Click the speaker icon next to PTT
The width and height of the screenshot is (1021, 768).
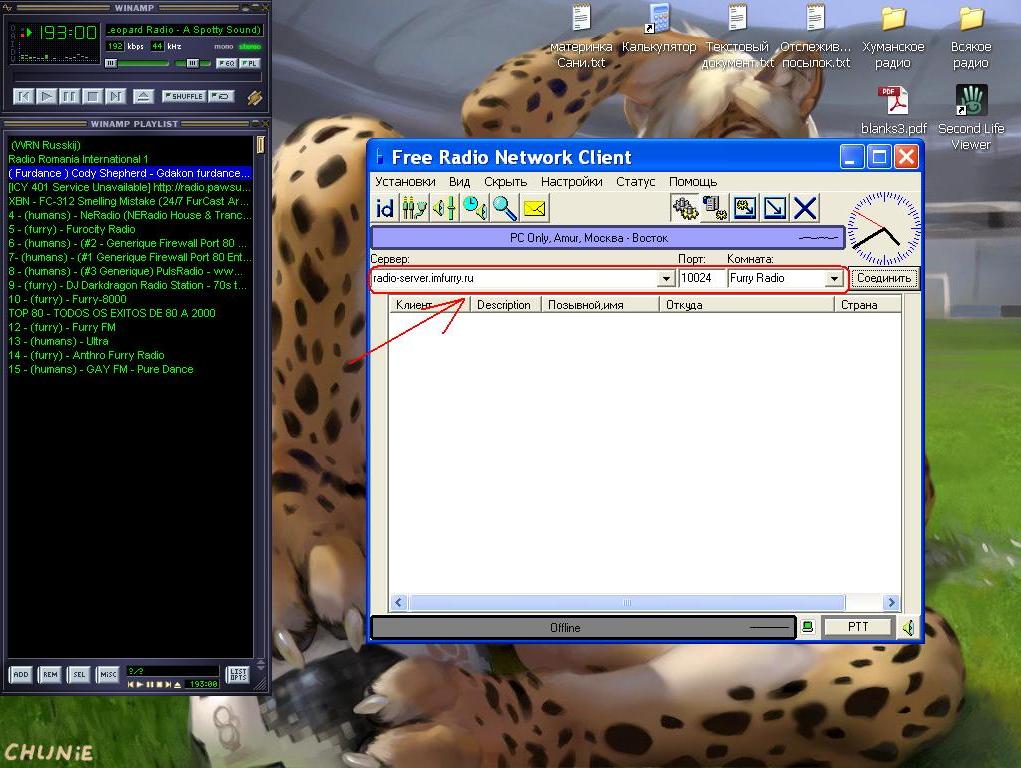[x=908, y=628]
